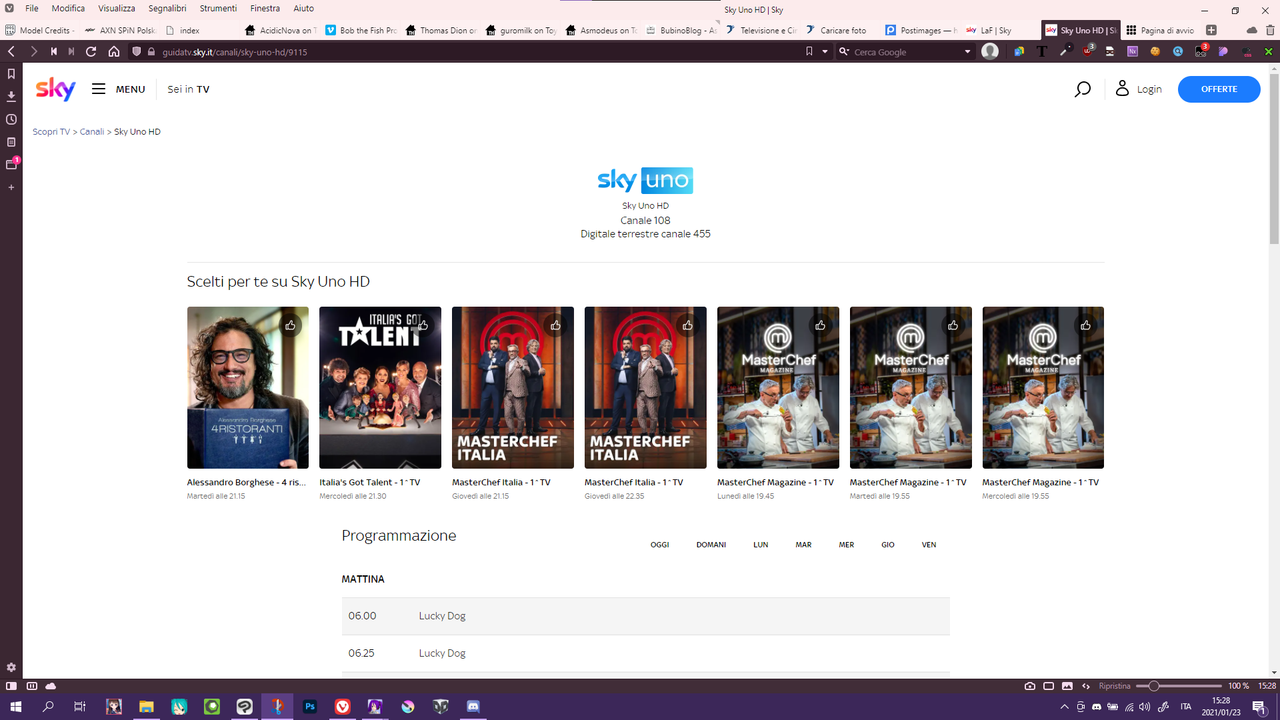Open the Strumenti menu
Screen dimensions: 1280x720
218,8
